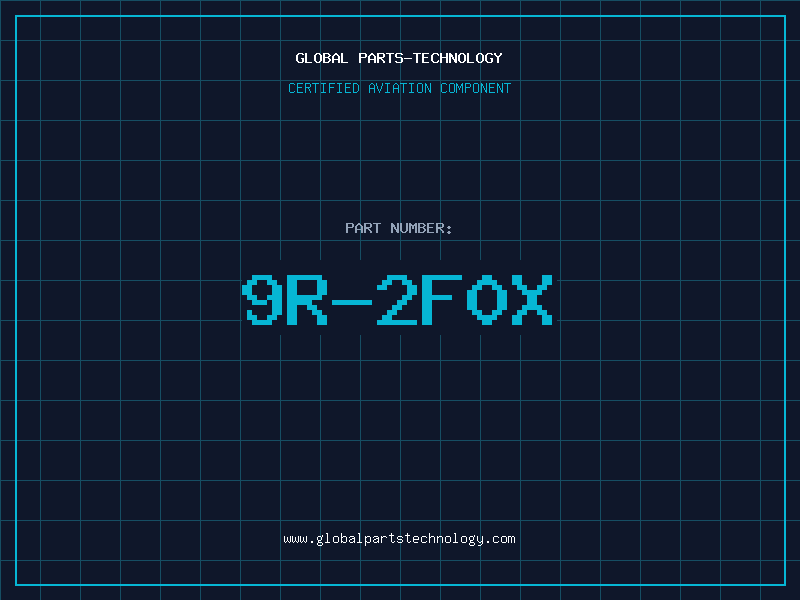
Task: Click the word AVIATION in the subtitle
Action: (400, 88)
